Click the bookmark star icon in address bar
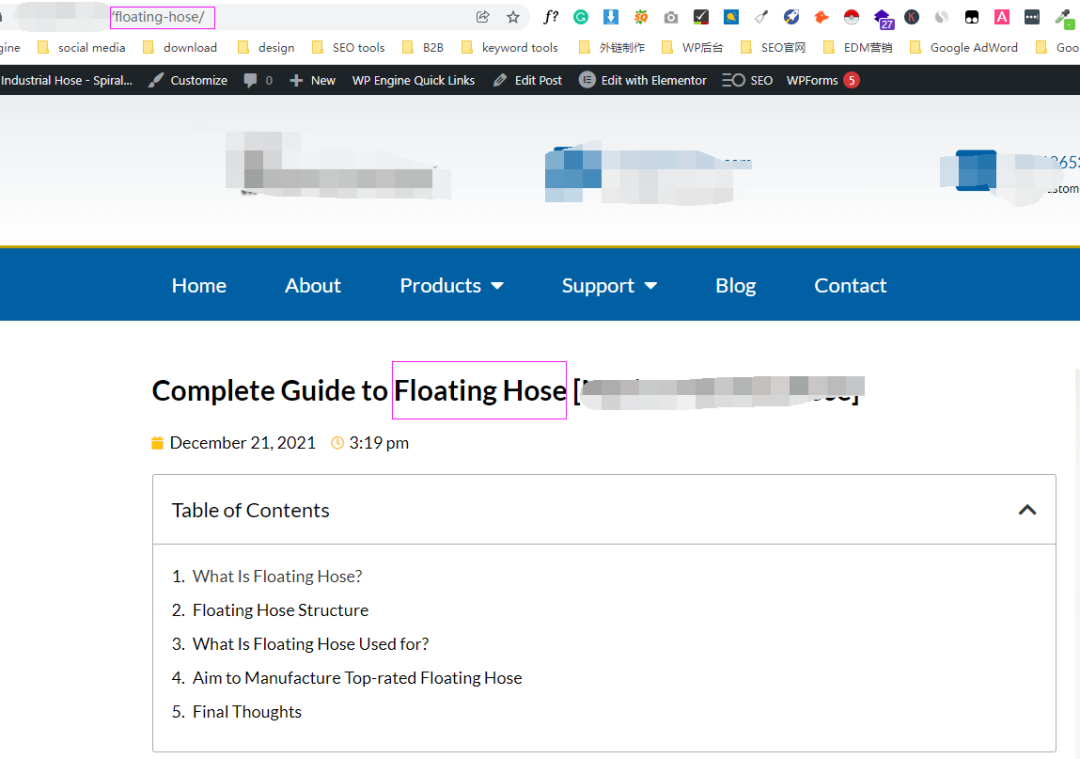Viewport: 1080px width, 759px height. coord(513,17)
